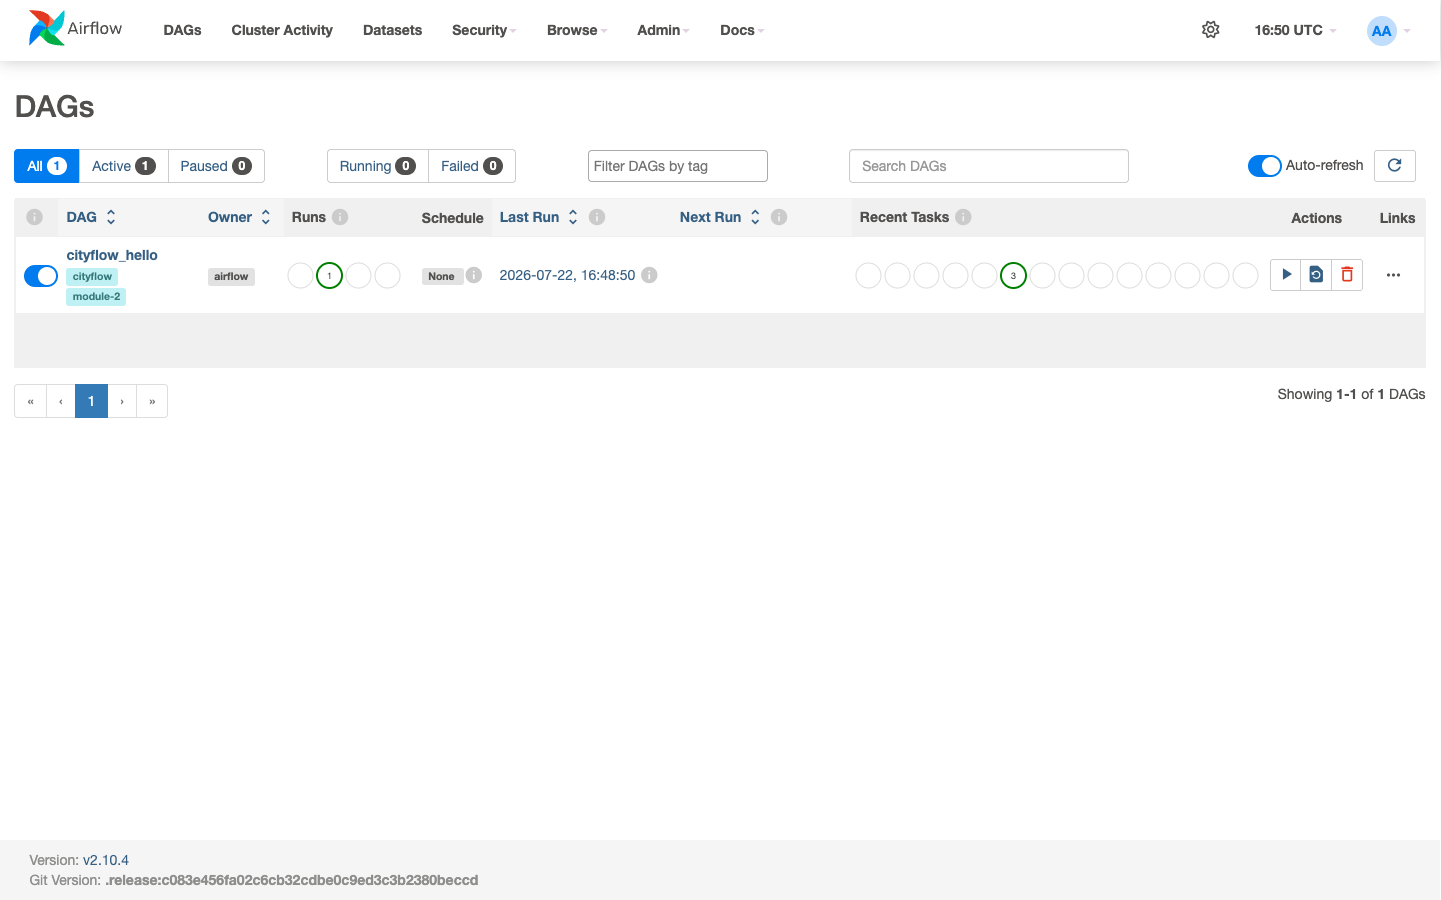Image resolution: width=1441 pixels, height=900 pixels.
Task: Click the cityflow tag
Action: (x=92, y=276)
